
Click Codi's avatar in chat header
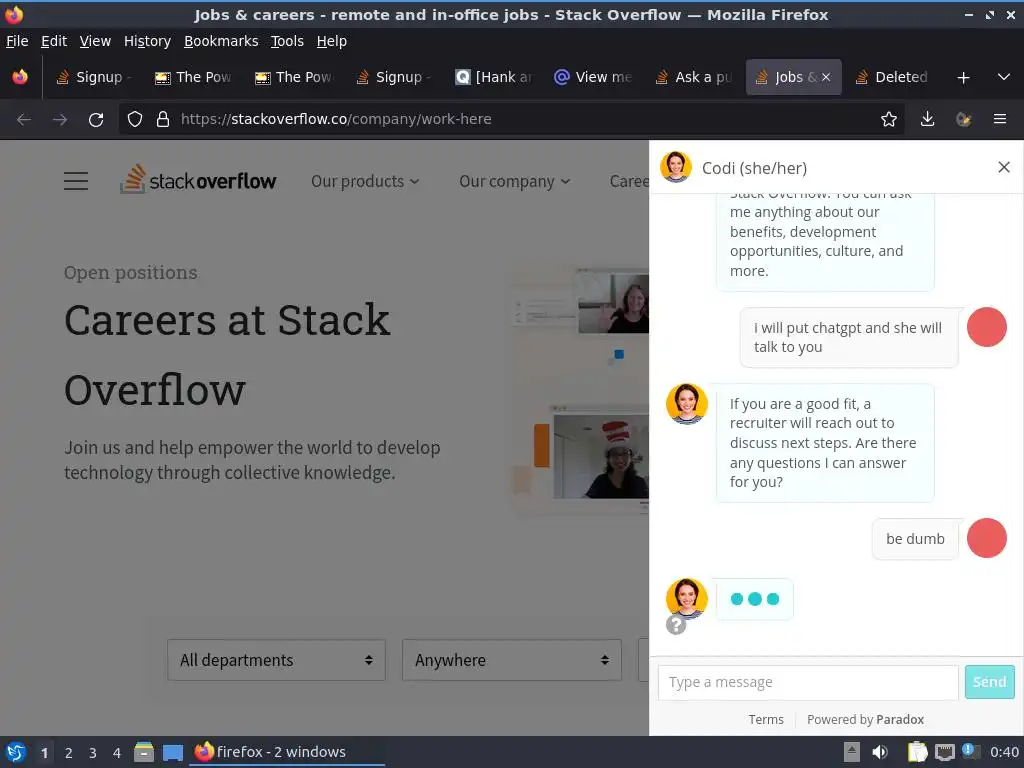[x=675, y=167]
